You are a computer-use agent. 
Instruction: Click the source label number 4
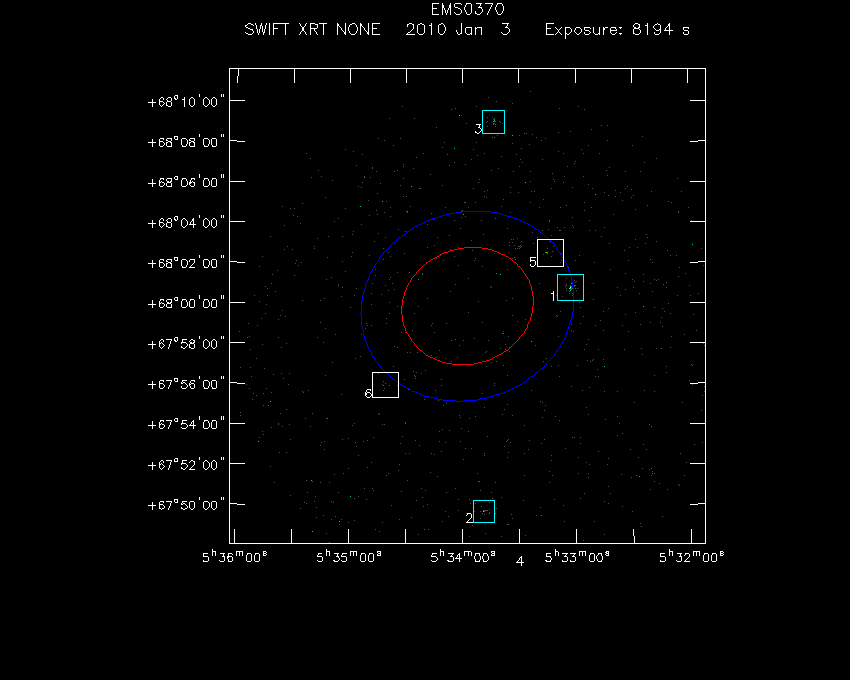[x=520, y=561]
